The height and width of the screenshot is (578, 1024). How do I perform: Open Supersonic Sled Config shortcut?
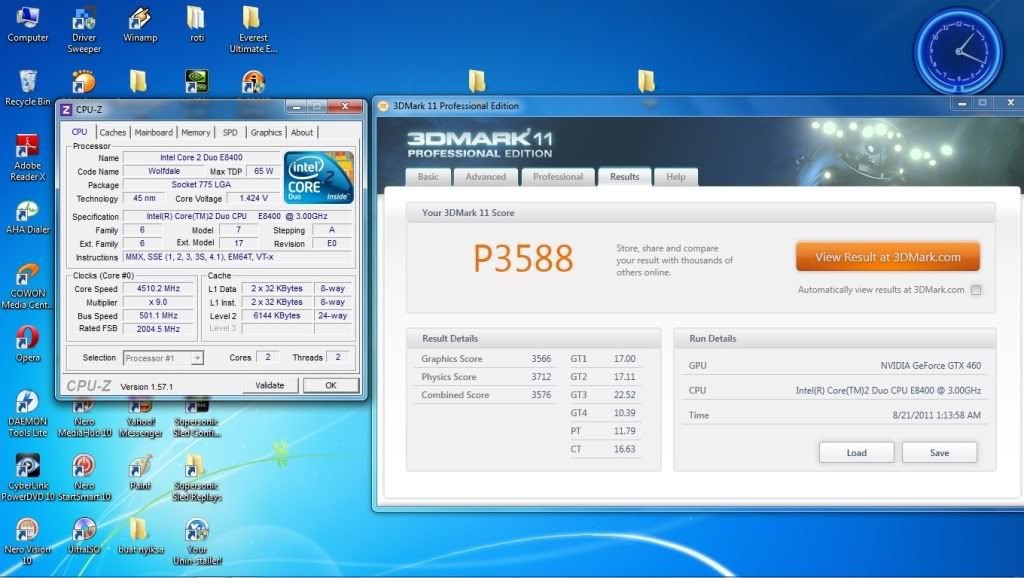click(x=196, y=418)
